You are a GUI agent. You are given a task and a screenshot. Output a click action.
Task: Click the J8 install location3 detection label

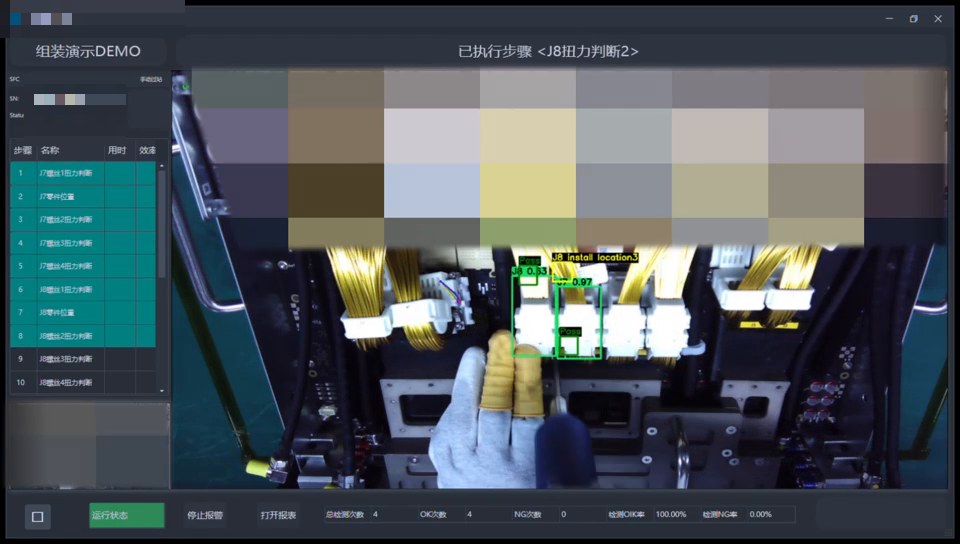point(595,258)
